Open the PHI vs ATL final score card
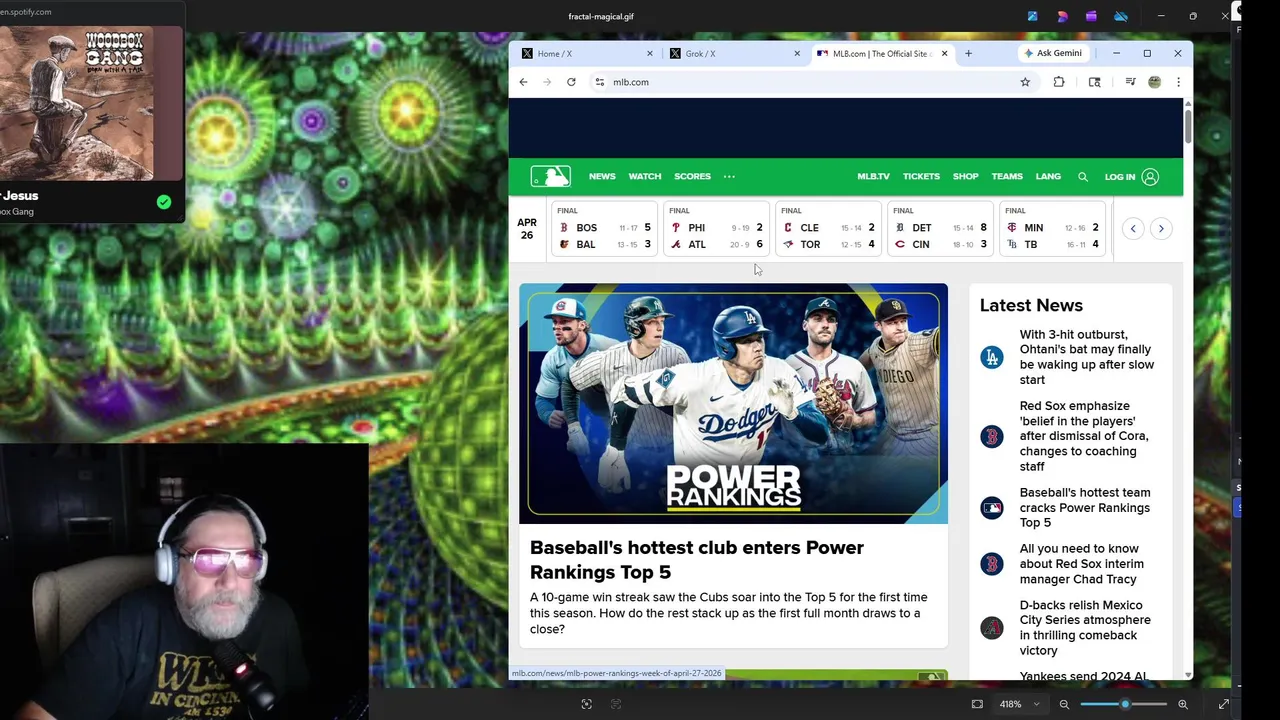Image resolution: width=1280 pixels, height=720 pixels. pyautogui.click(x=716, y=230)
